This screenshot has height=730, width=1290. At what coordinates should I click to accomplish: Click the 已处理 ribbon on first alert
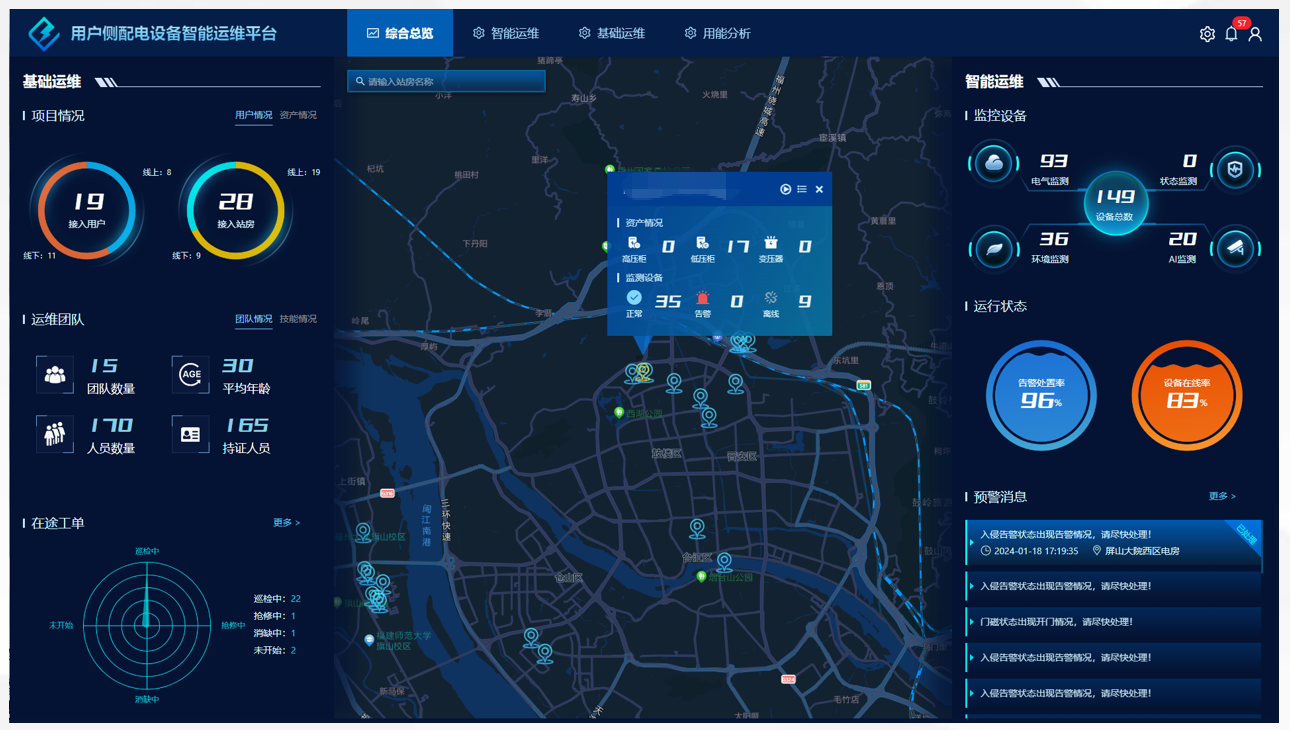click(1245, 536)
